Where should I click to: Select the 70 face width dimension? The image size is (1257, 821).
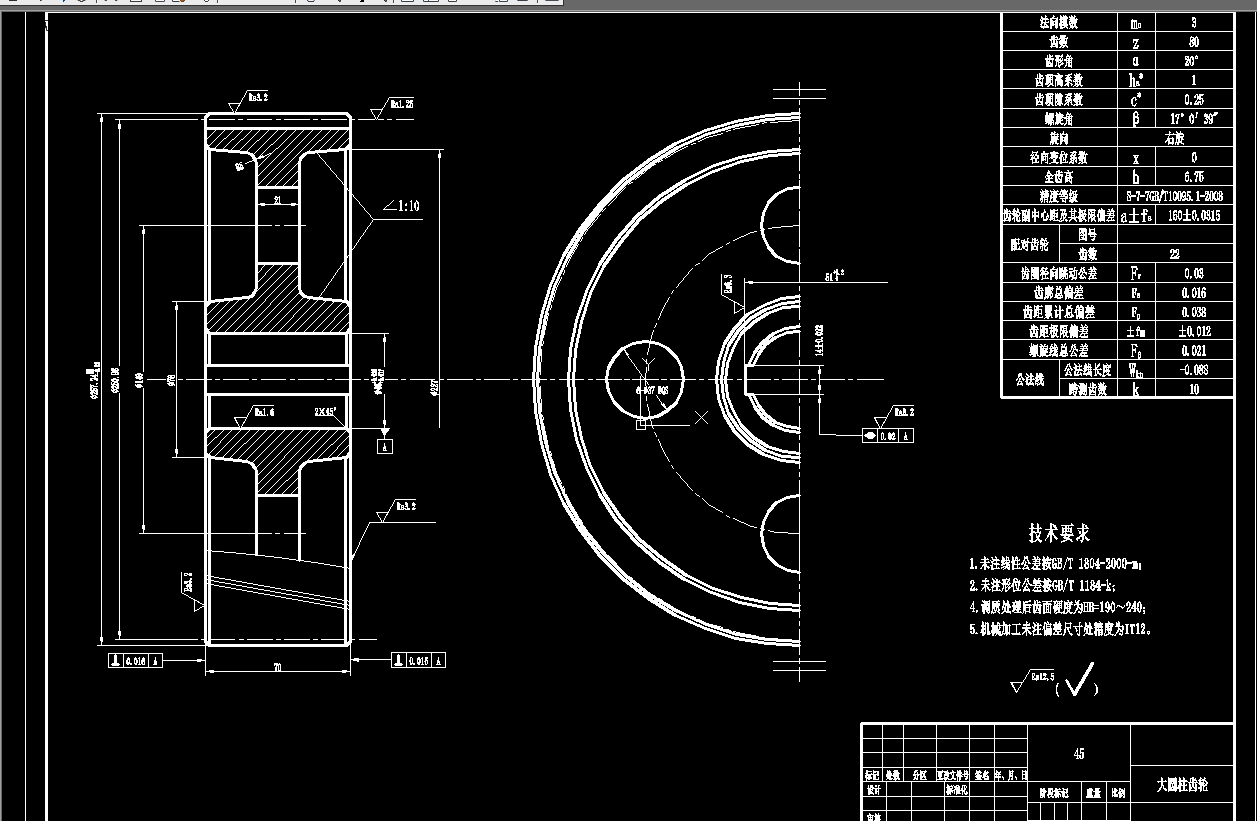277,666
